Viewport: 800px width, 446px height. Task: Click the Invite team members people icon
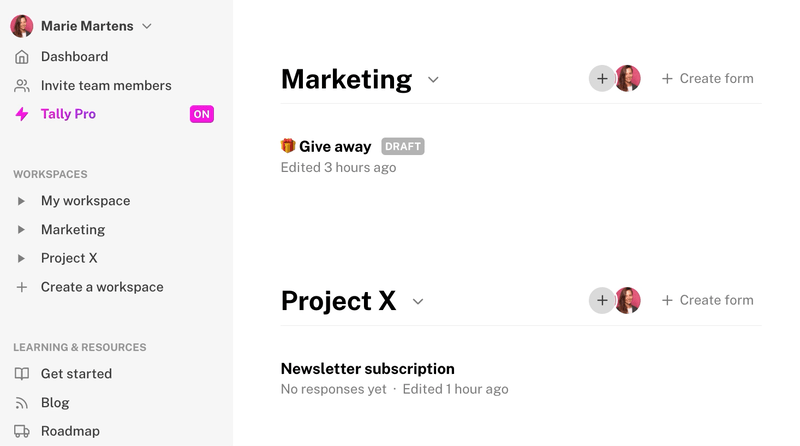pos(21,86)
